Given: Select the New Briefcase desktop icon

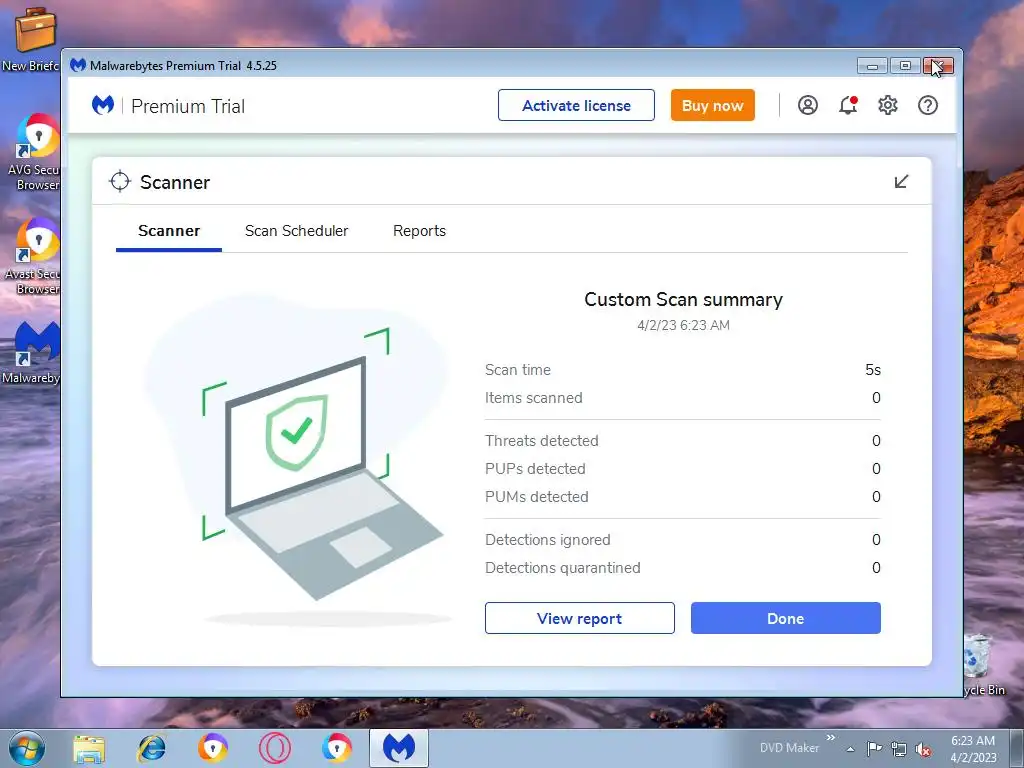Looking at the screenshot, I should (x=31, y=39).
